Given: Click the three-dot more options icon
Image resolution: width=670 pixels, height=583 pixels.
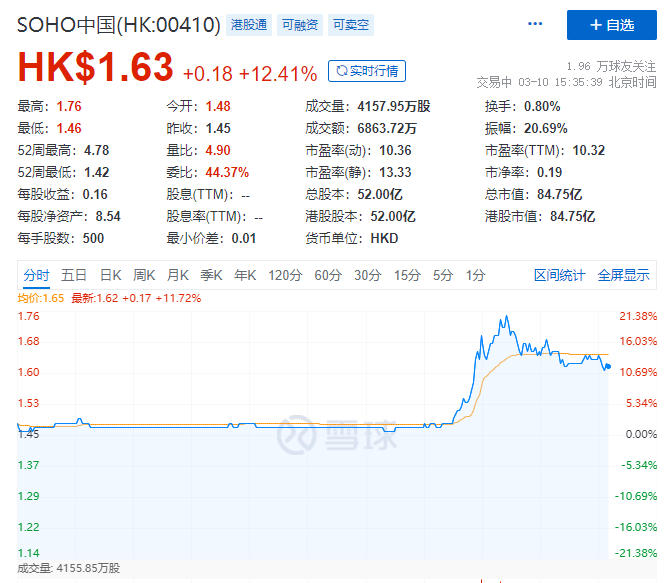Looking at the screenshot, I should 535,24.
